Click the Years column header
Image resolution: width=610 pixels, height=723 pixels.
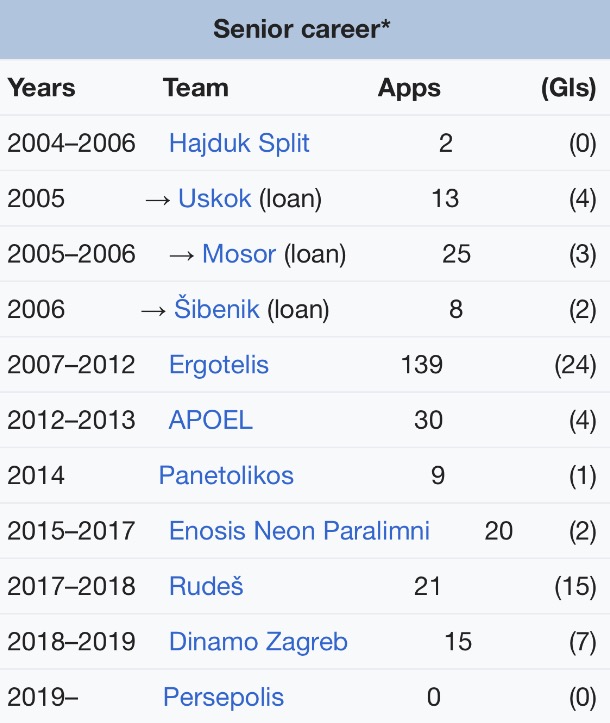41,88
